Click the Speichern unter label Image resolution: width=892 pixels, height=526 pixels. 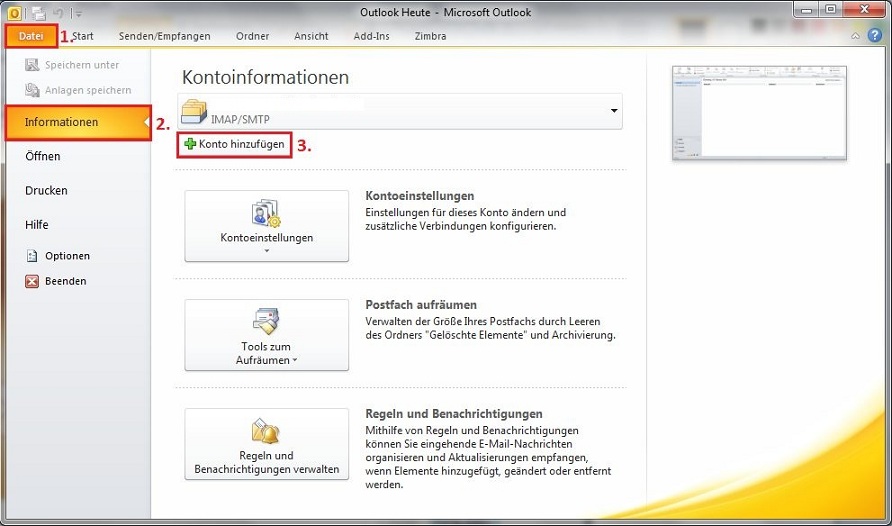tap(82, 65)
